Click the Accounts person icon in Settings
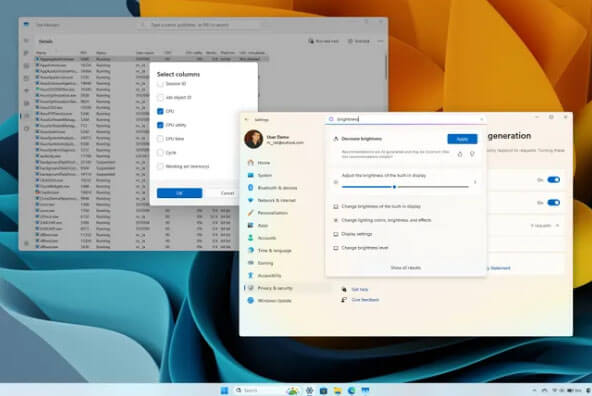 [250, 238]
